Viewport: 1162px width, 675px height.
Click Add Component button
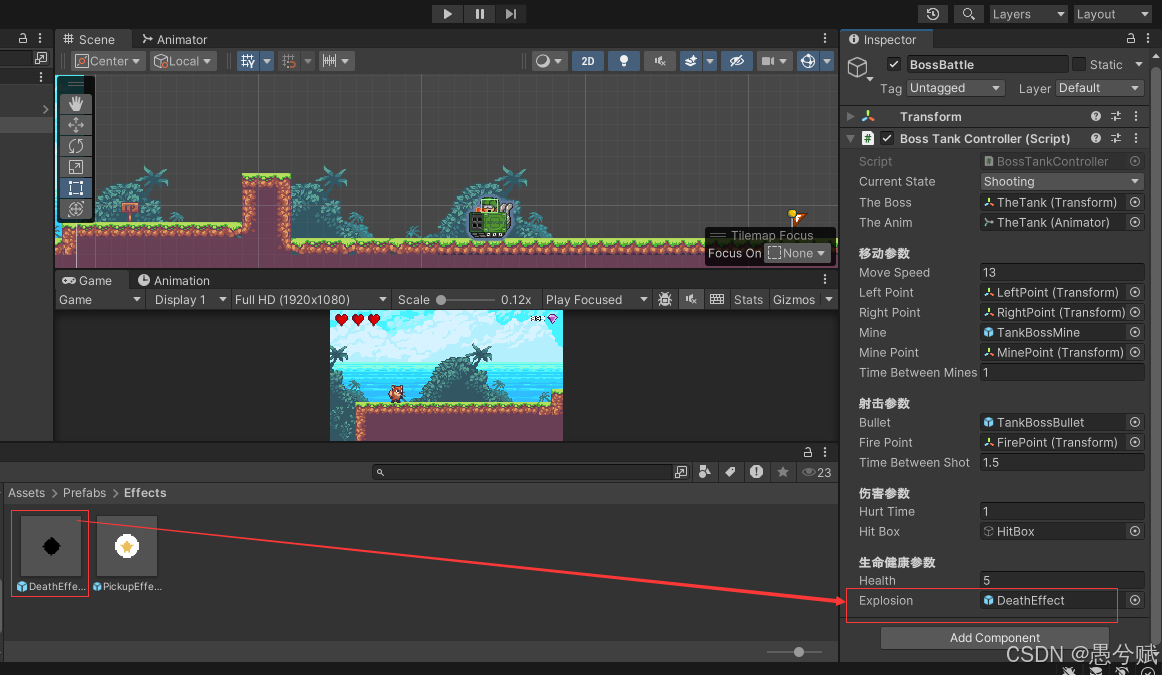click(x=995, y=637)
